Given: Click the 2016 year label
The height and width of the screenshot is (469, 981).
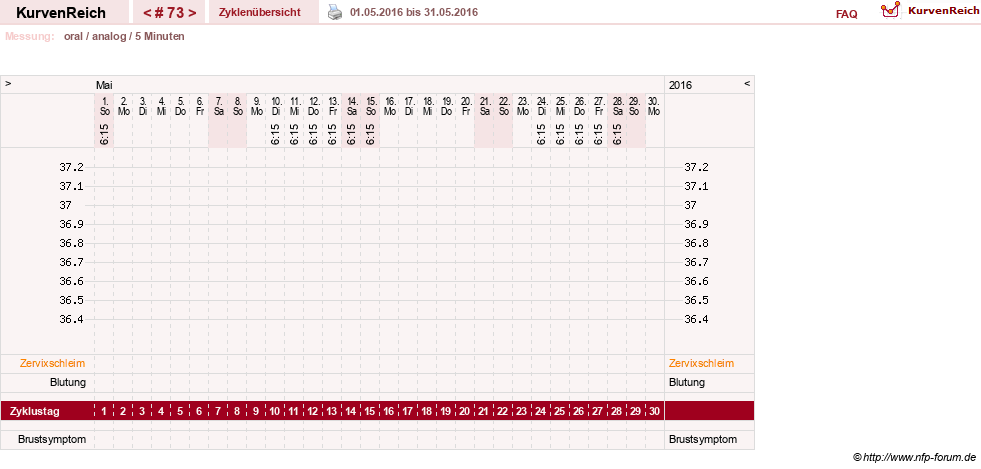Looking at the screenshot, I should point(680,85).
